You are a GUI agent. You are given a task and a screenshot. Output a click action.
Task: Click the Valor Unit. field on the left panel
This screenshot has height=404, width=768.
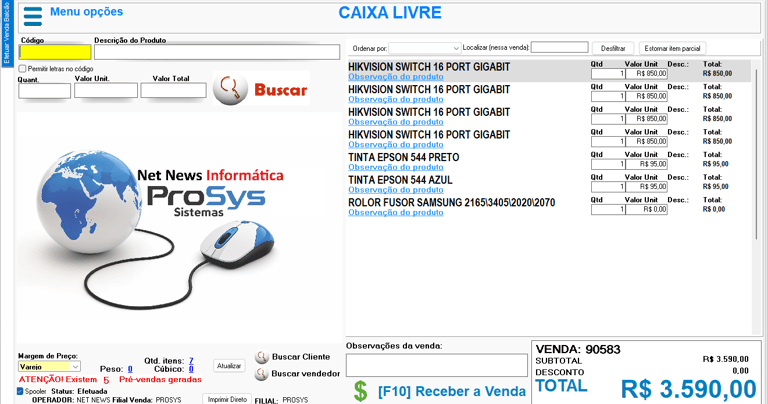point(106,91)
